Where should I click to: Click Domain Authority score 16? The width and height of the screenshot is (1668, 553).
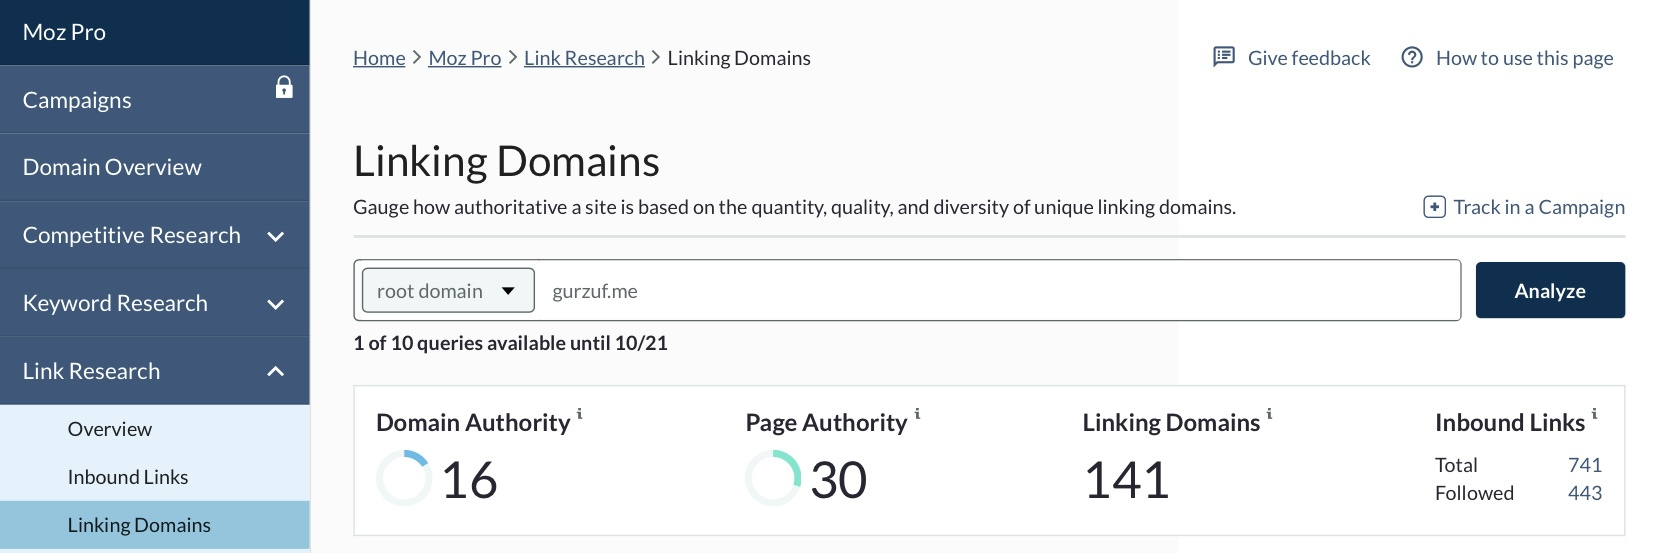tap(469, 480)
